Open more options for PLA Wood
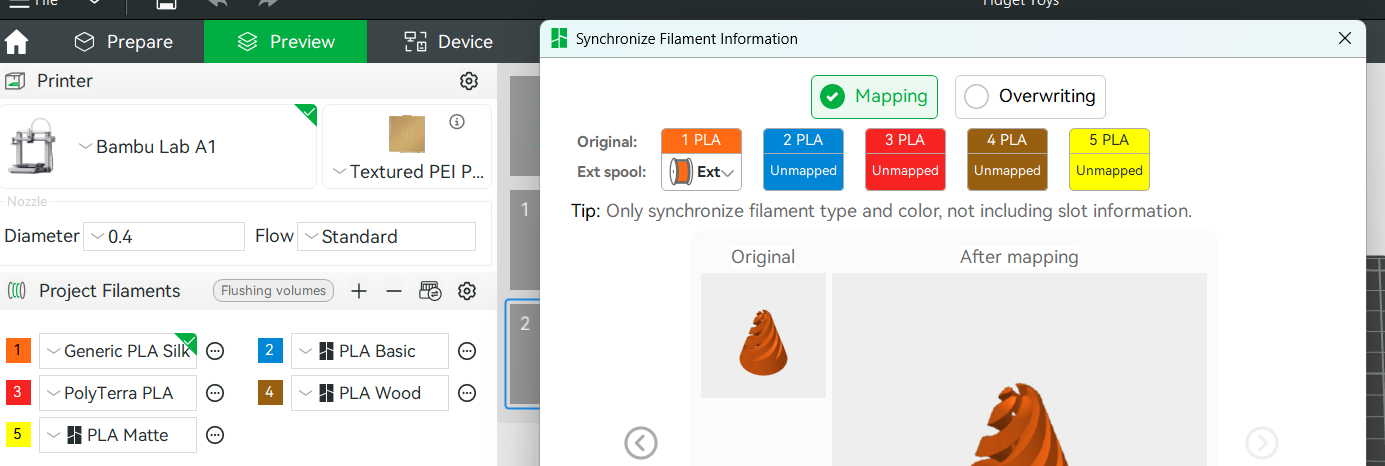 (x=467, y=393)
